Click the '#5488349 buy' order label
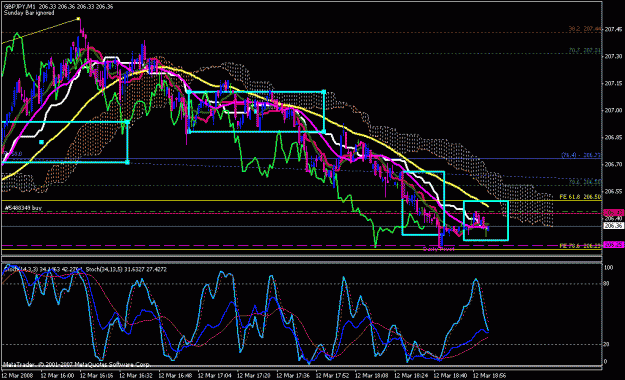The width and height of the screenshot is (625, 380). click(23, 208)
